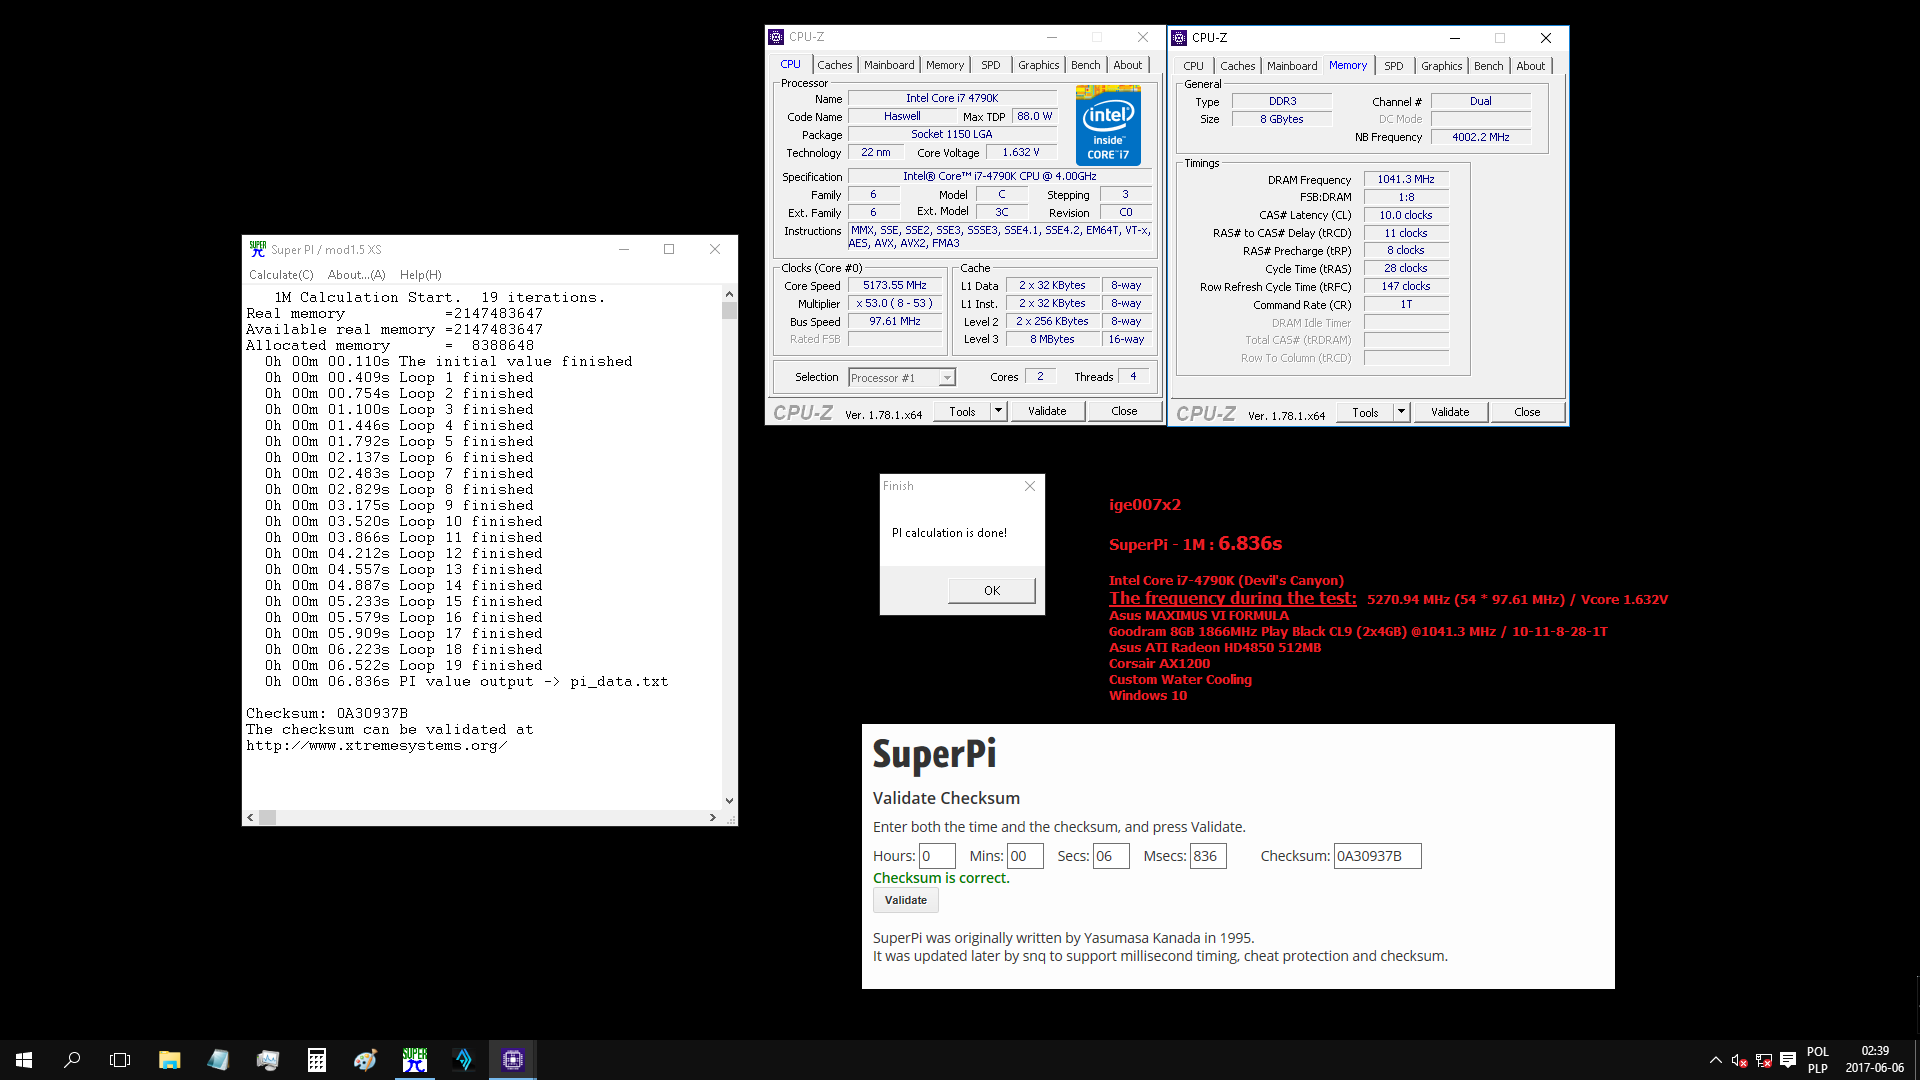This screenshot has width=1920, height=1080.
Task: Click Close button in left CPU-Z
Action: [x=1124, y=411]
